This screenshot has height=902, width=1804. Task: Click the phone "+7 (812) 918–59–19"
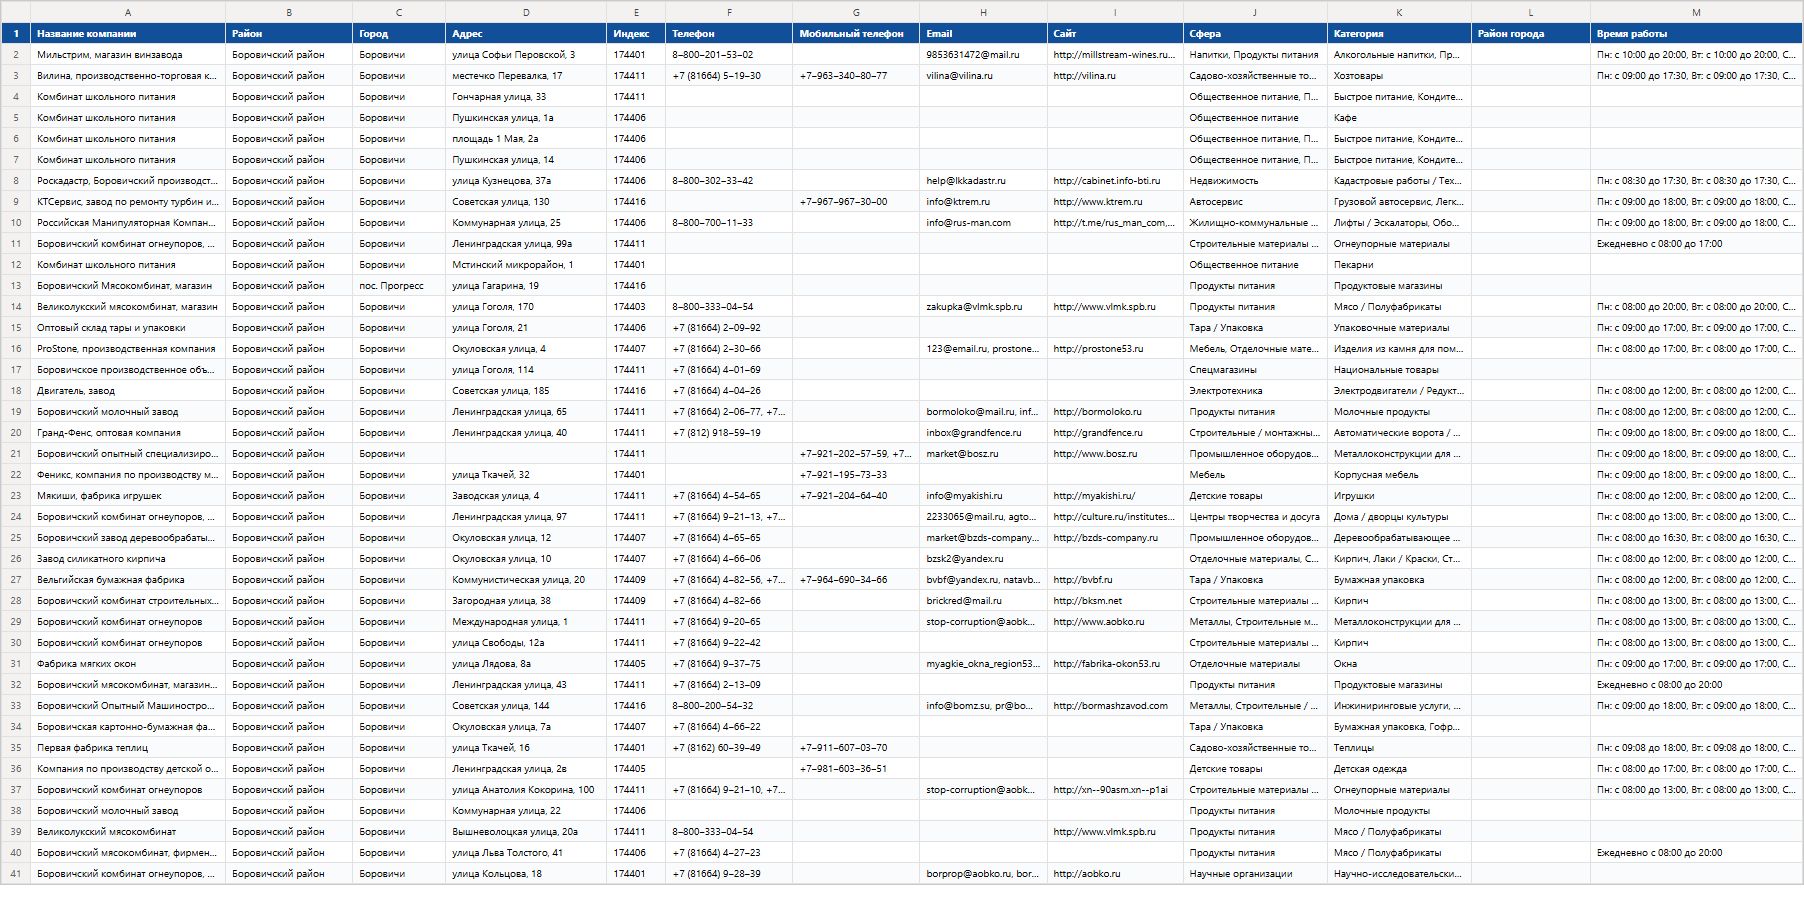pyautogui.click(x=729, y=433)
